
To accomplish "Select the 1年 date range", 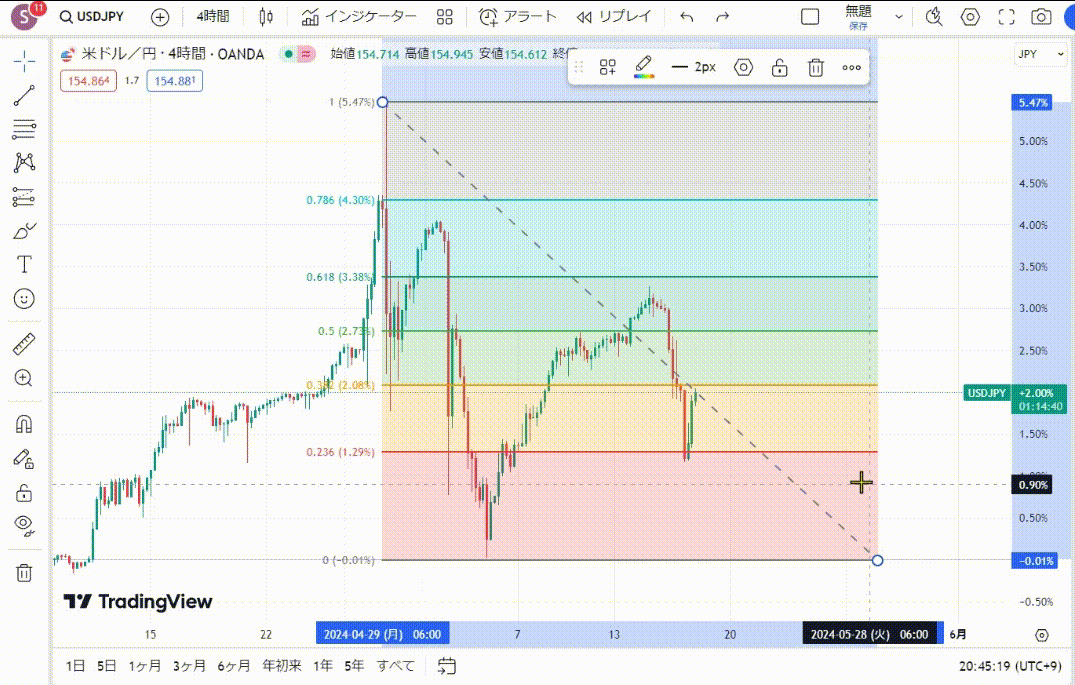I will (x=323, y=666).
